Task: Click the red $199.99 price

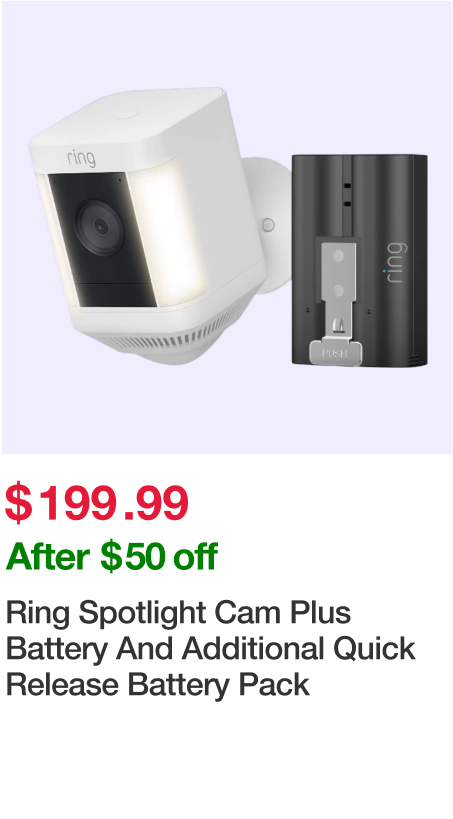Action: click(96, 503)
